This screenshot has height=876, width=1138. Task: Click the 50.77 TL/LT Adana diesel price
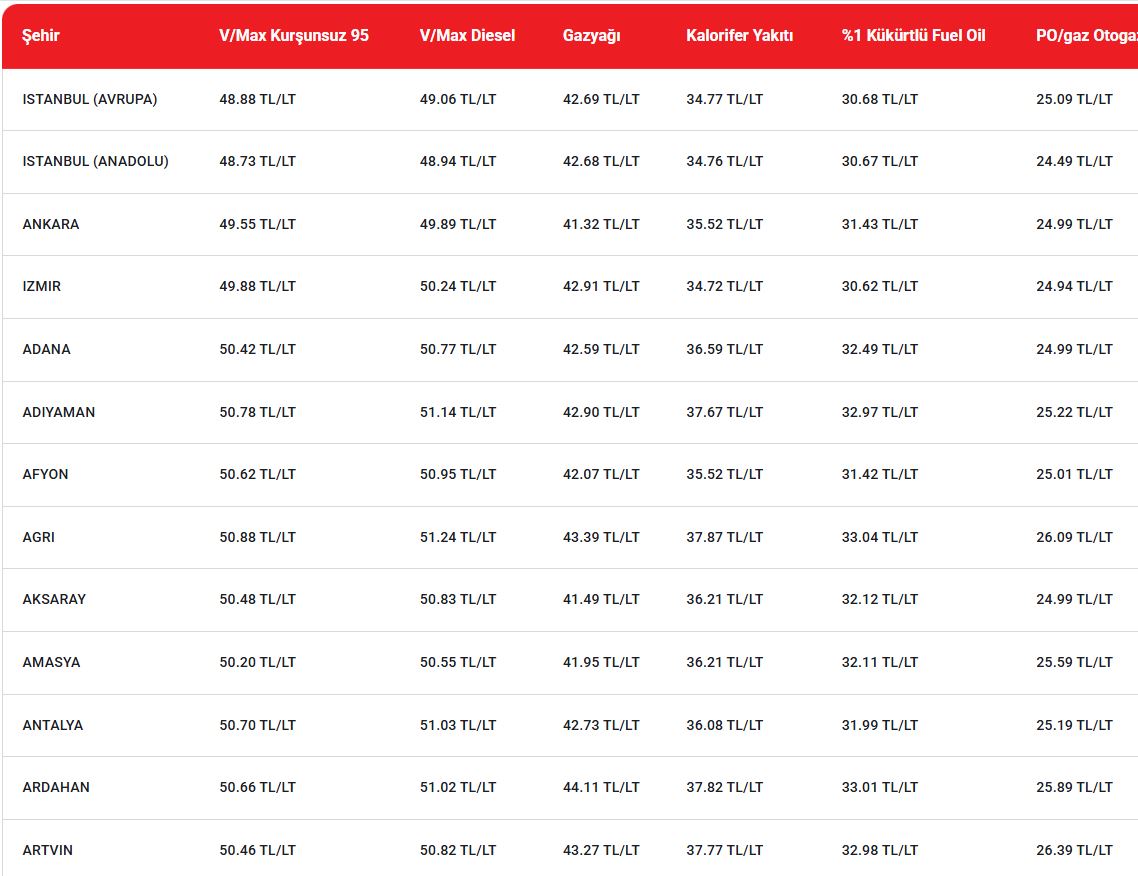point(458,349)
